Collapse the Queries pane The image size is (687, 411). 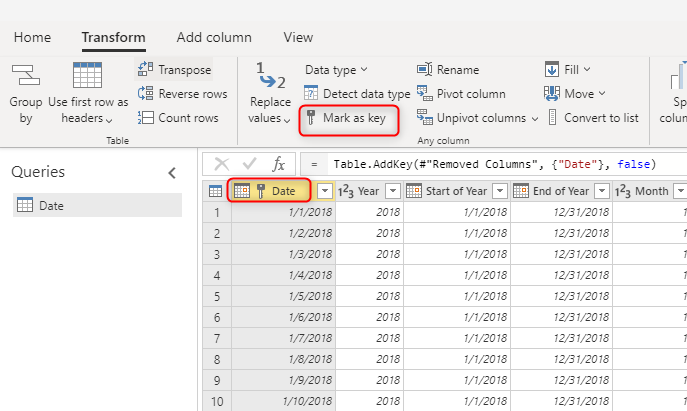172,172
